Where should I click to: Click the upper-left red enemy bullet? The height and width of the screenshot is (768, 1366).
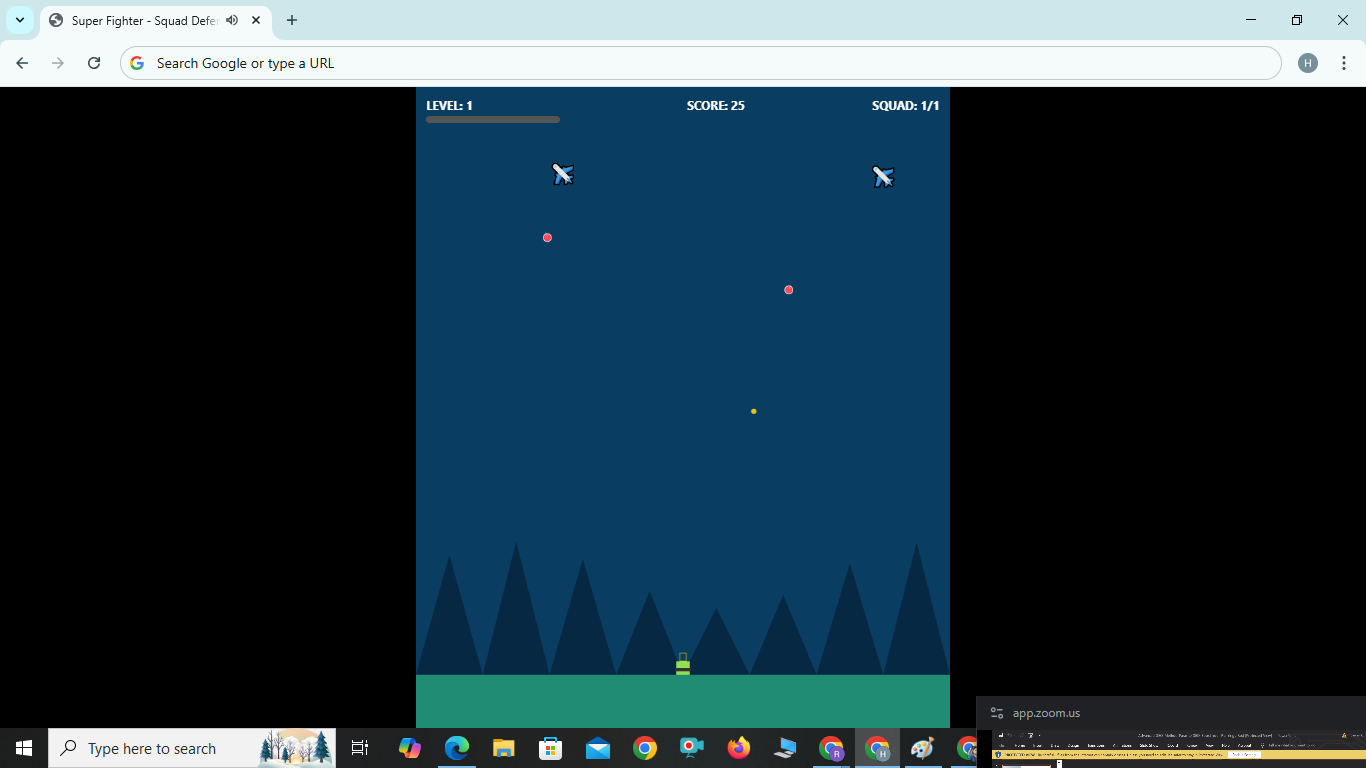coord(547,238)
